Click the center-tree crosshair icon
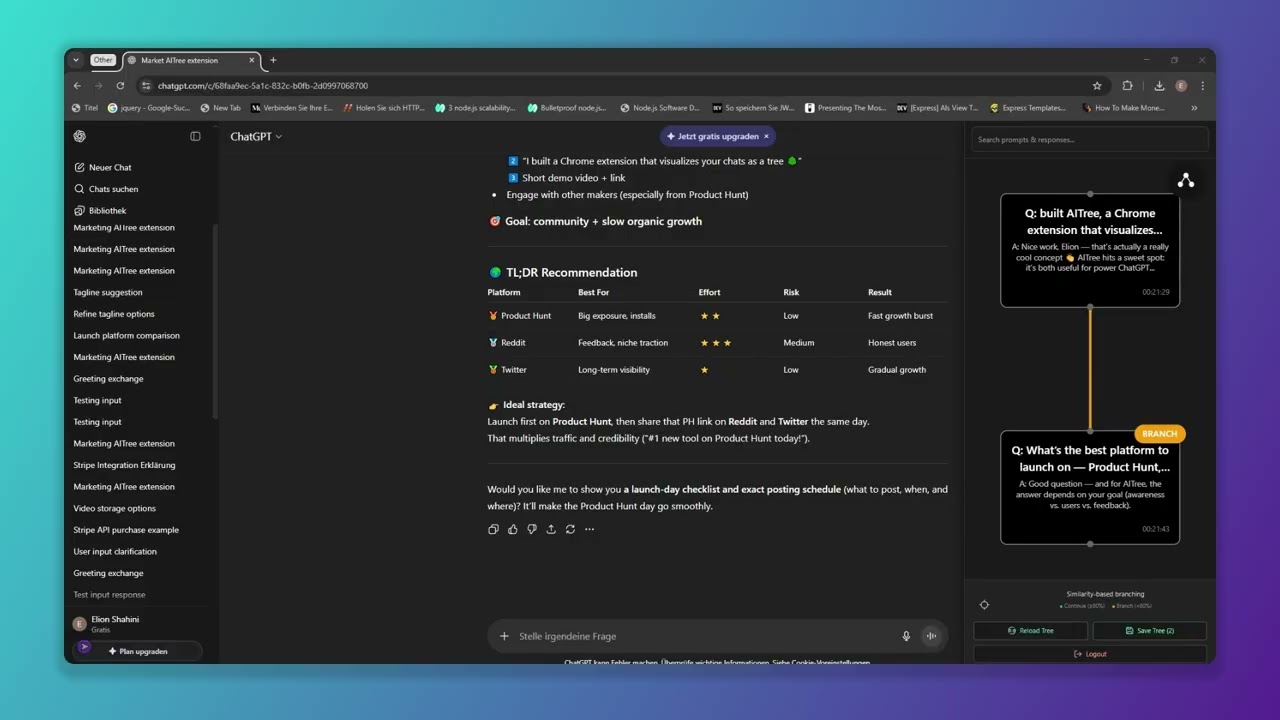This screenshot has height=720, width=1280. (984, 605)
